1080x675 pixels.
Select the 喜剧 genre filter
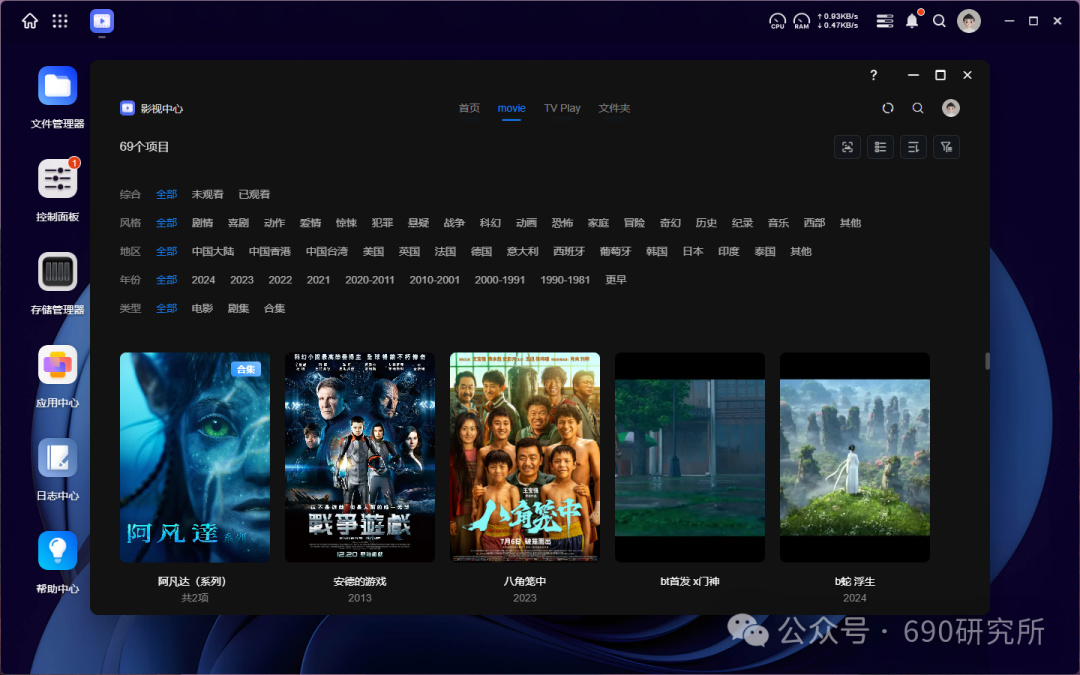tap(238, 222)
